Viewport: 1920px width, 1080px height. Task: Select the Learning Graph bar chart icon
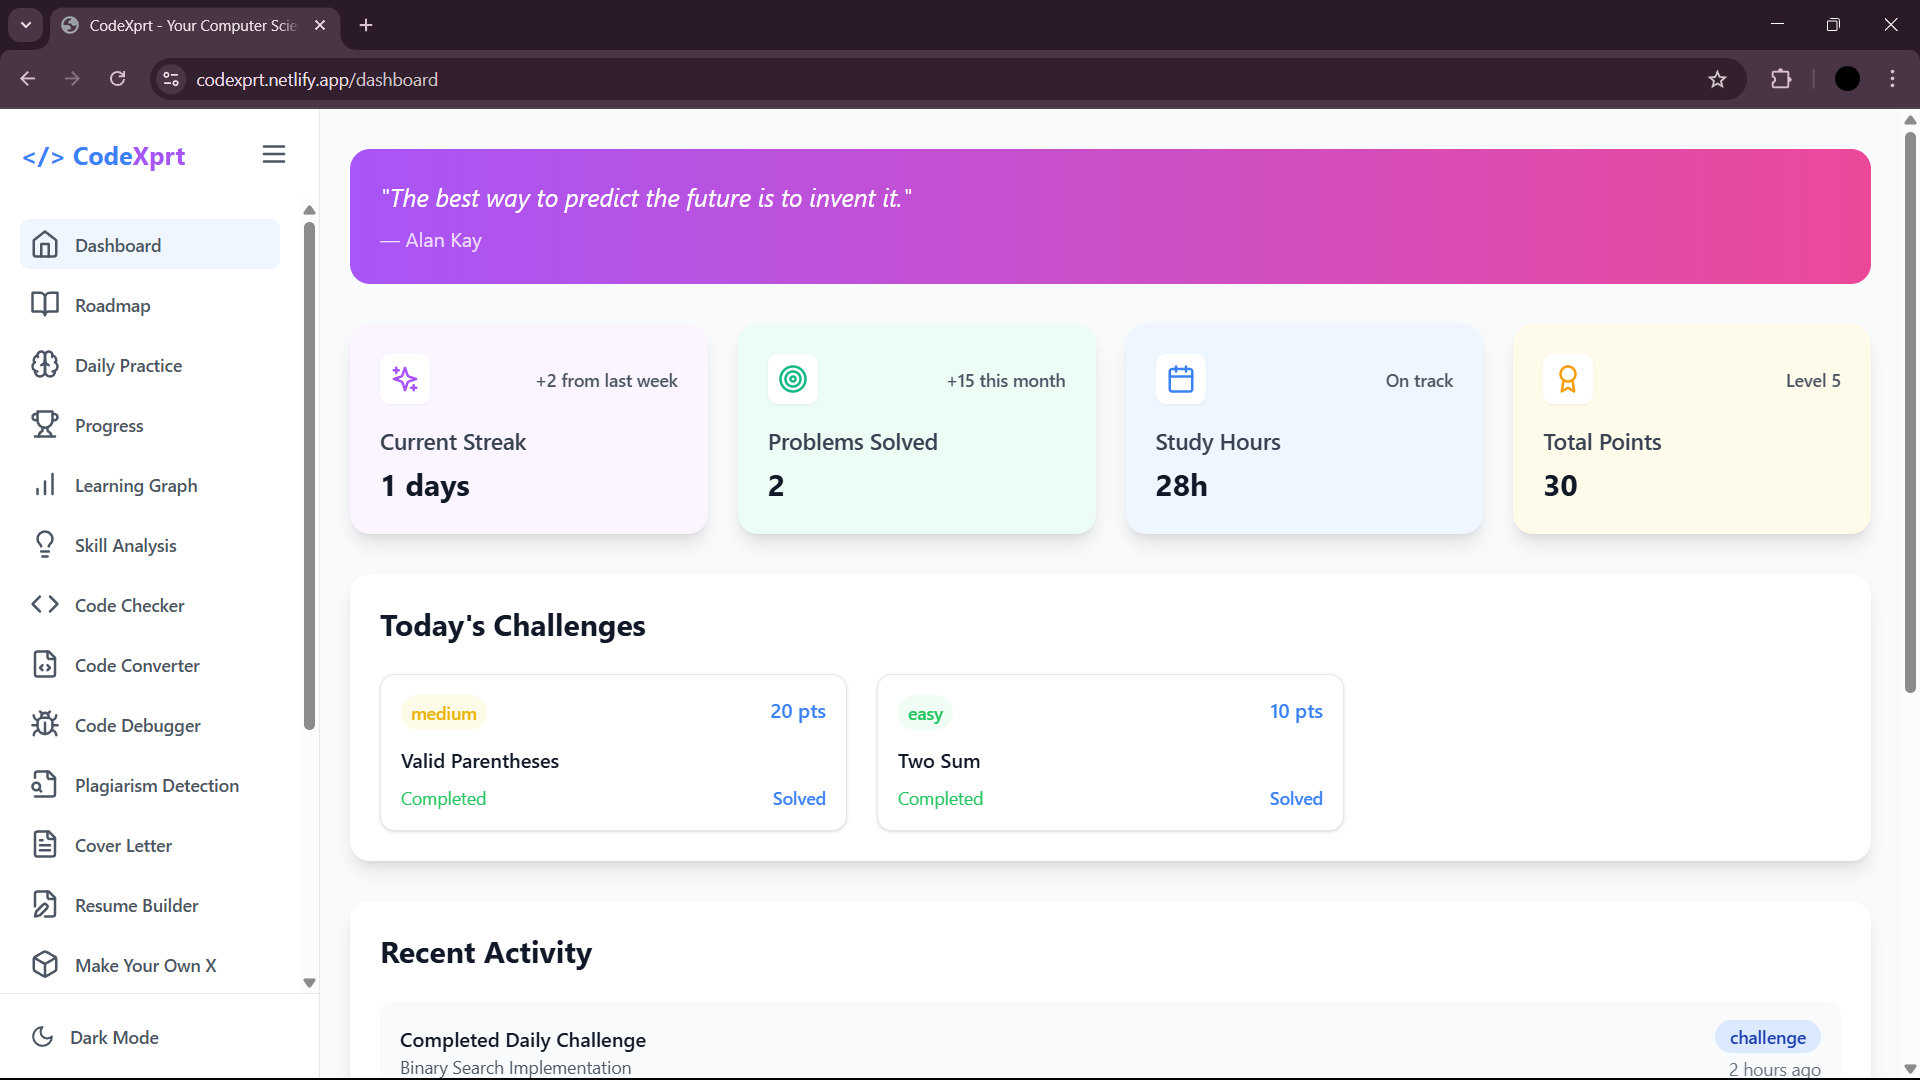click(45, 485)
